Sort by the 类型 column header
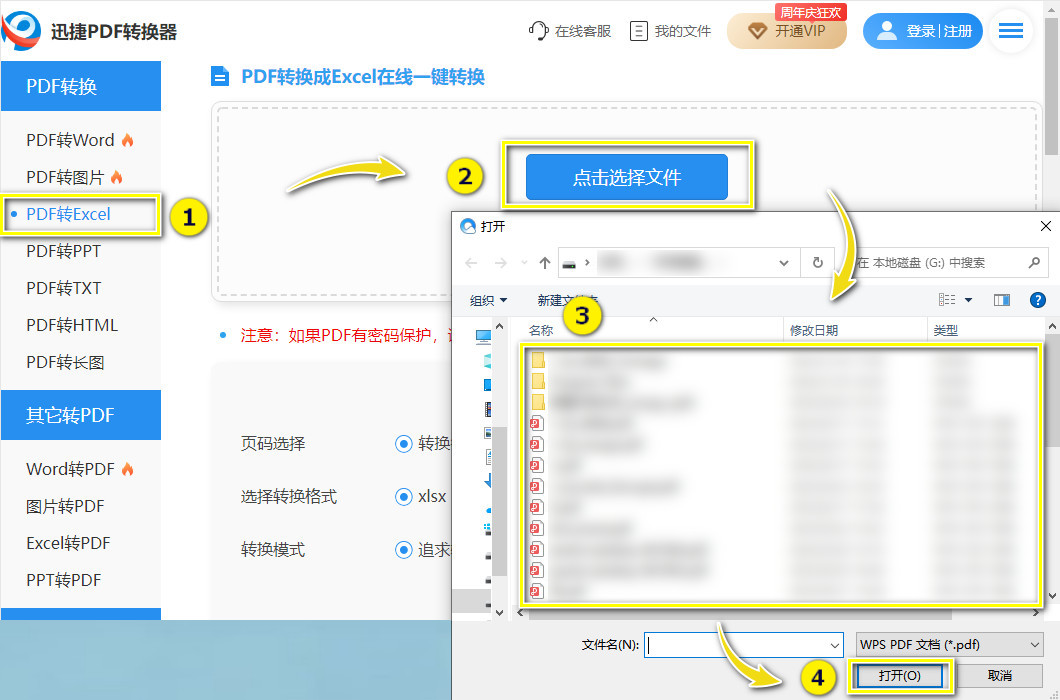The height and width of the screenshot is (700, 1060). 984,331
